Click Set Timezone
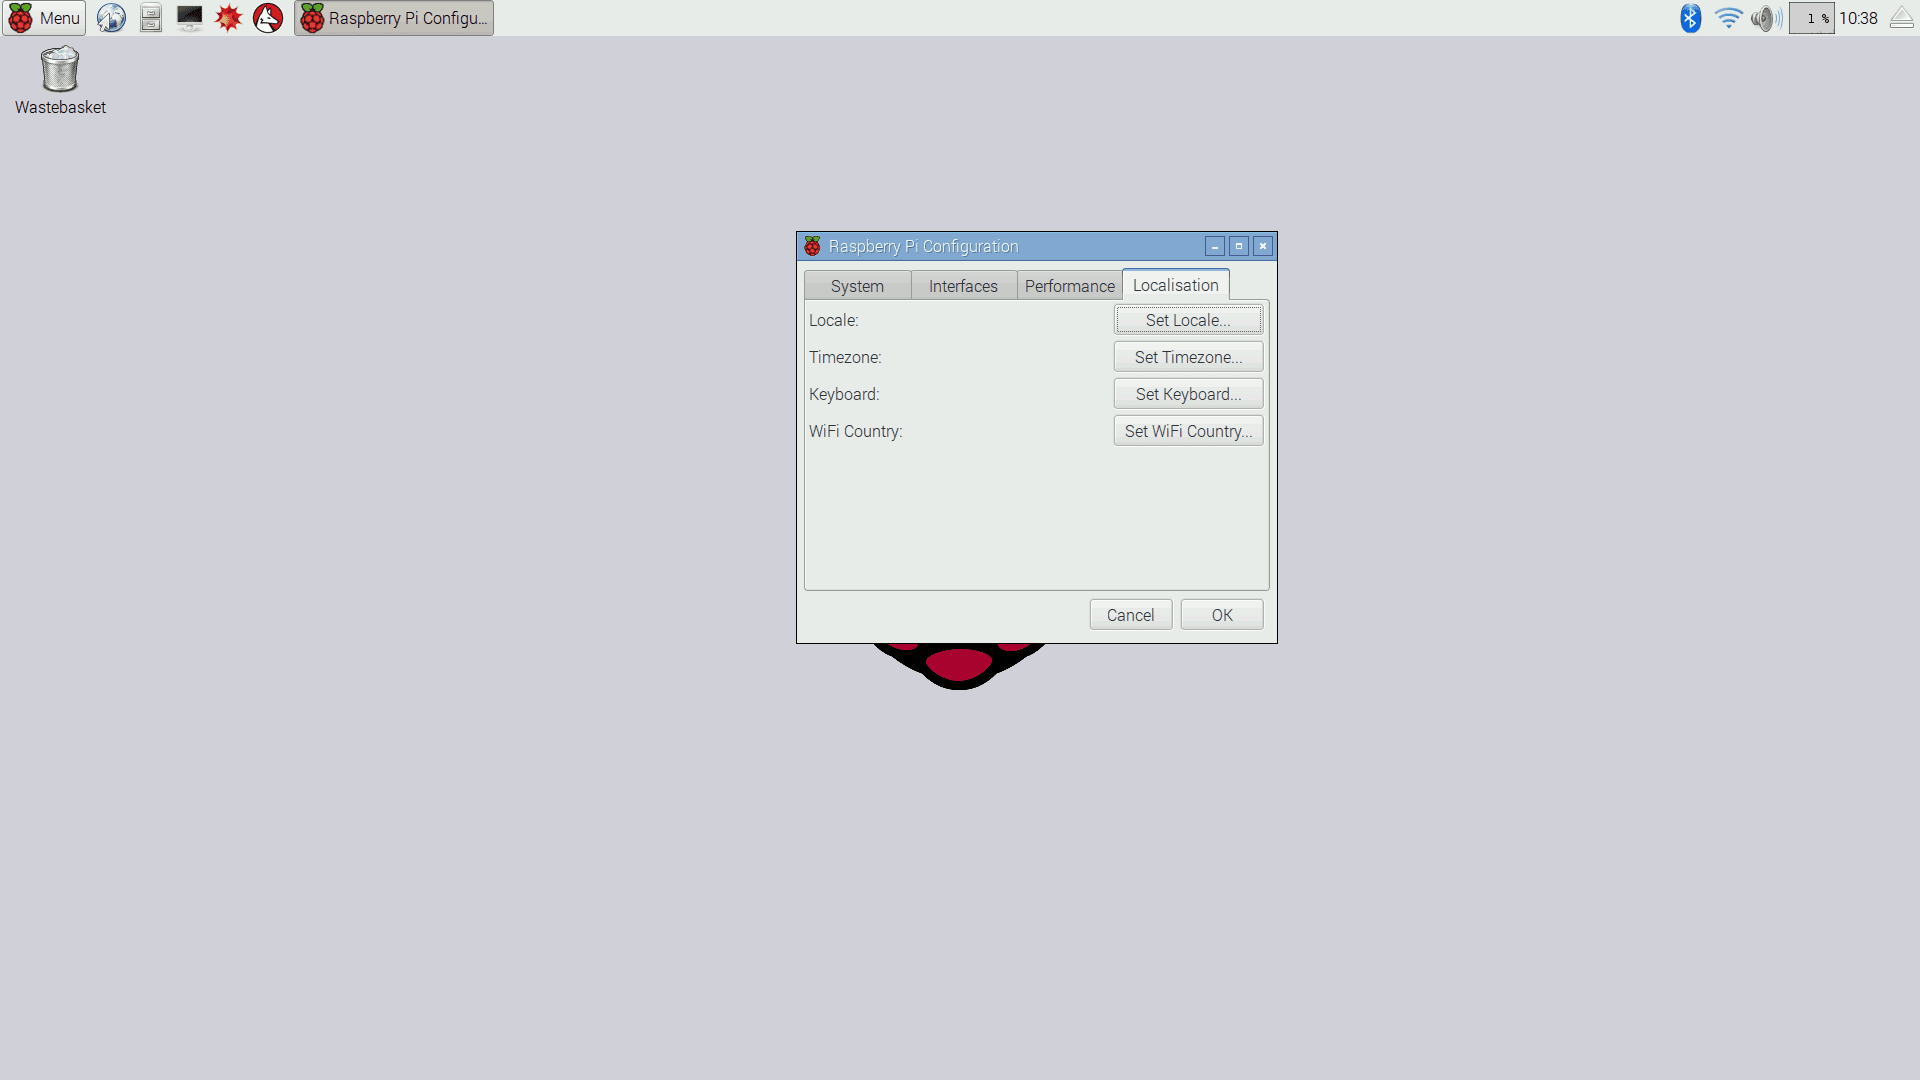The image size is (1920, 1080). click(1188, 356)
